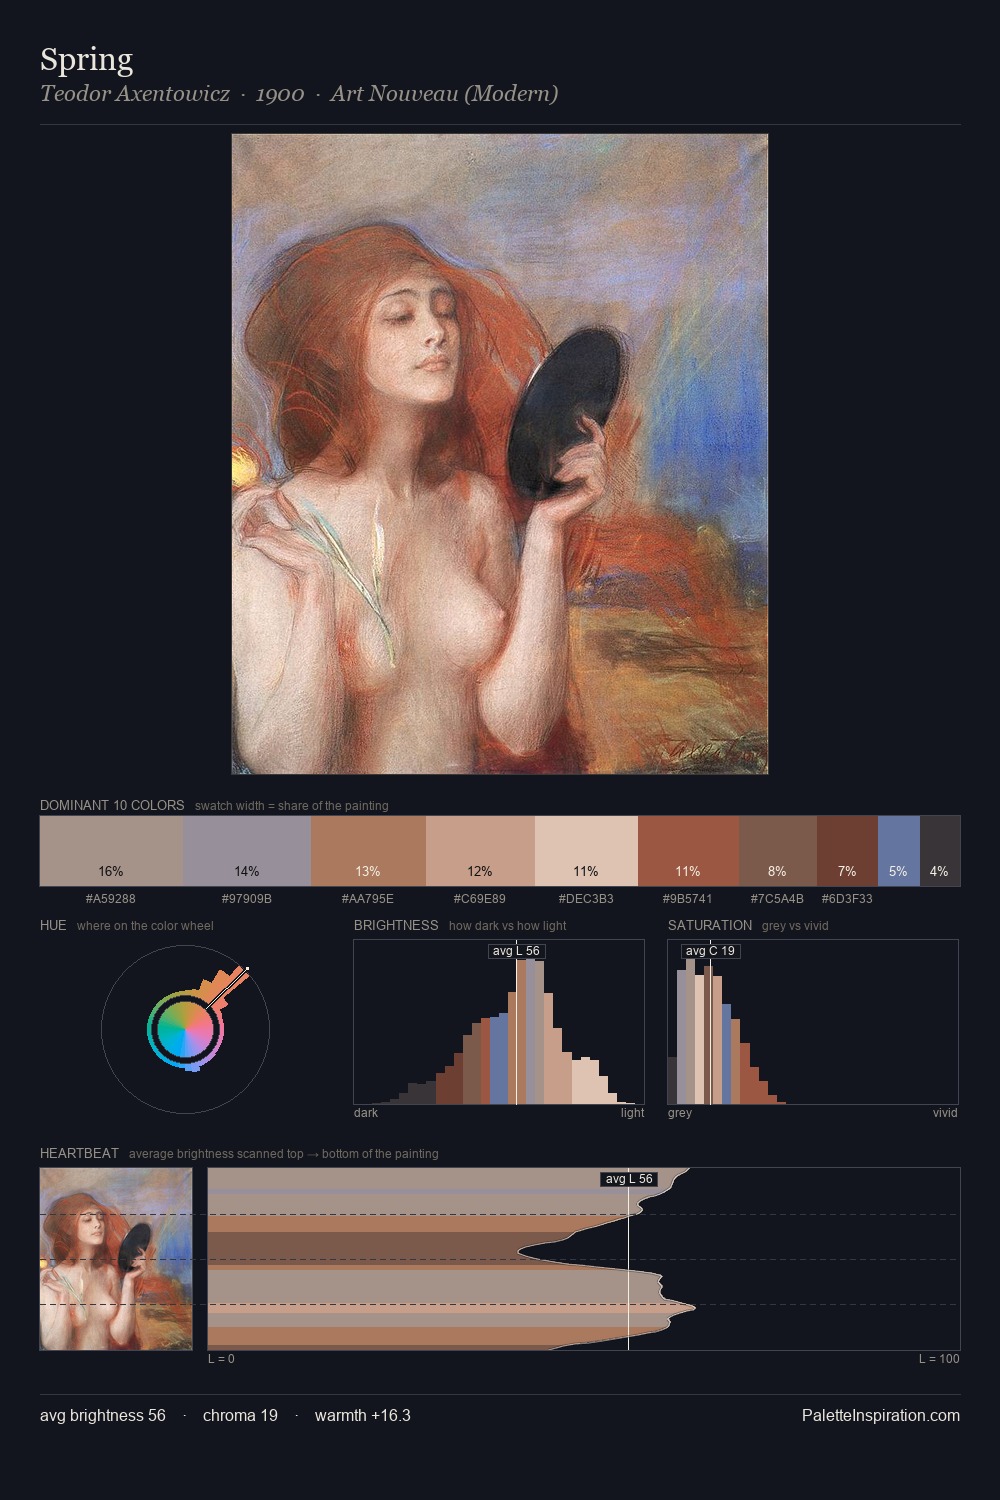1000x1500 pixels.
Task: Click the small painting thumbnail in Heartbeat
Action: click(x=116, y=1259)
